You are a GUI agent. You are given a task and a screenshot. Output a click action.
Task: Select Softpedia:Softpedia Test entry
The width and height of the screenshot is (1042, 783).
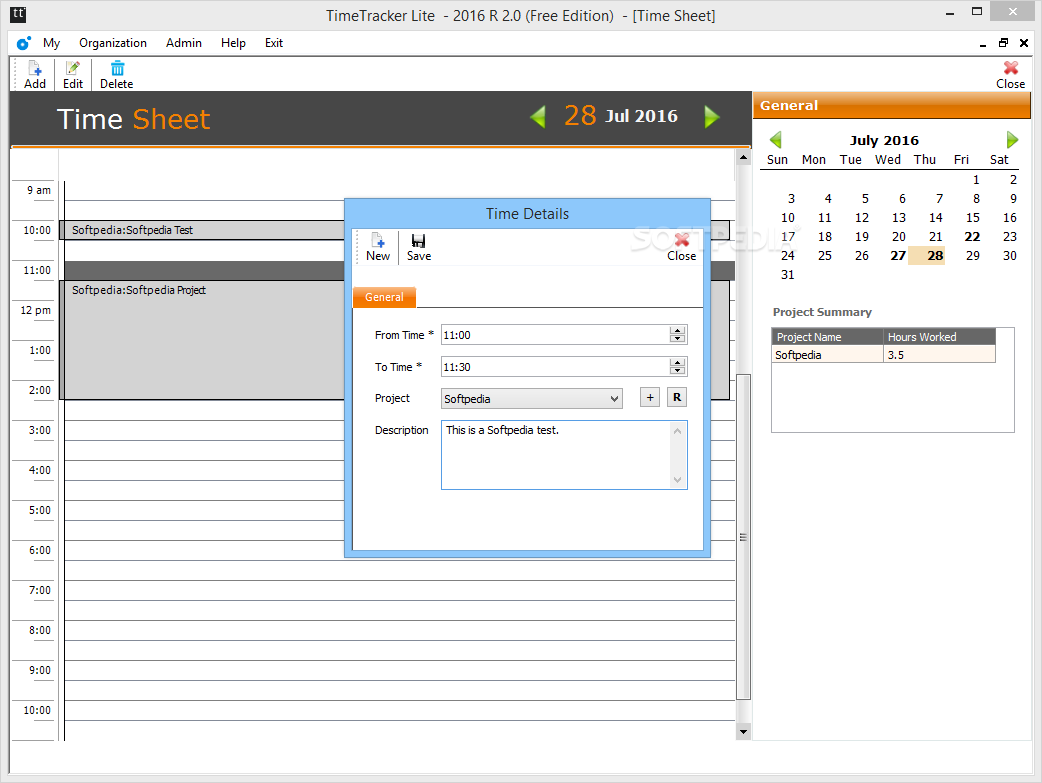point(202,230)
